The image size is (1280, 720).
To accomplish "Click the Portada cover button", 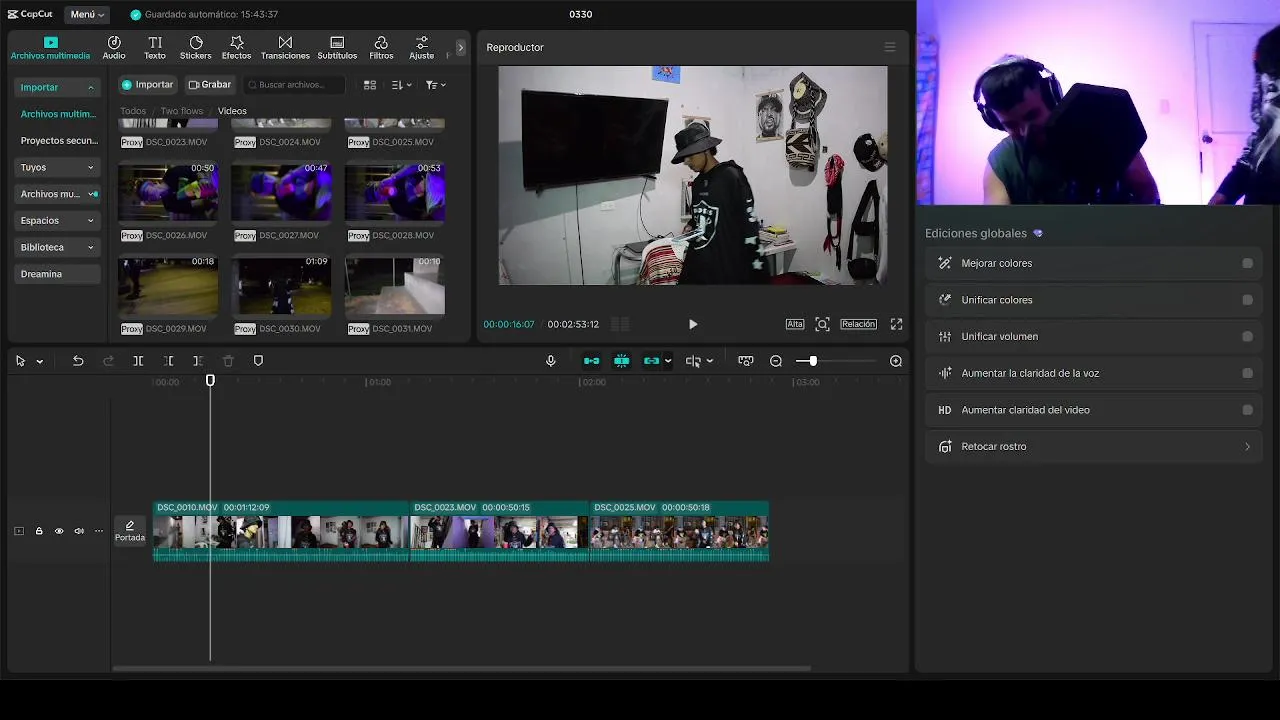I will [130, 531].
